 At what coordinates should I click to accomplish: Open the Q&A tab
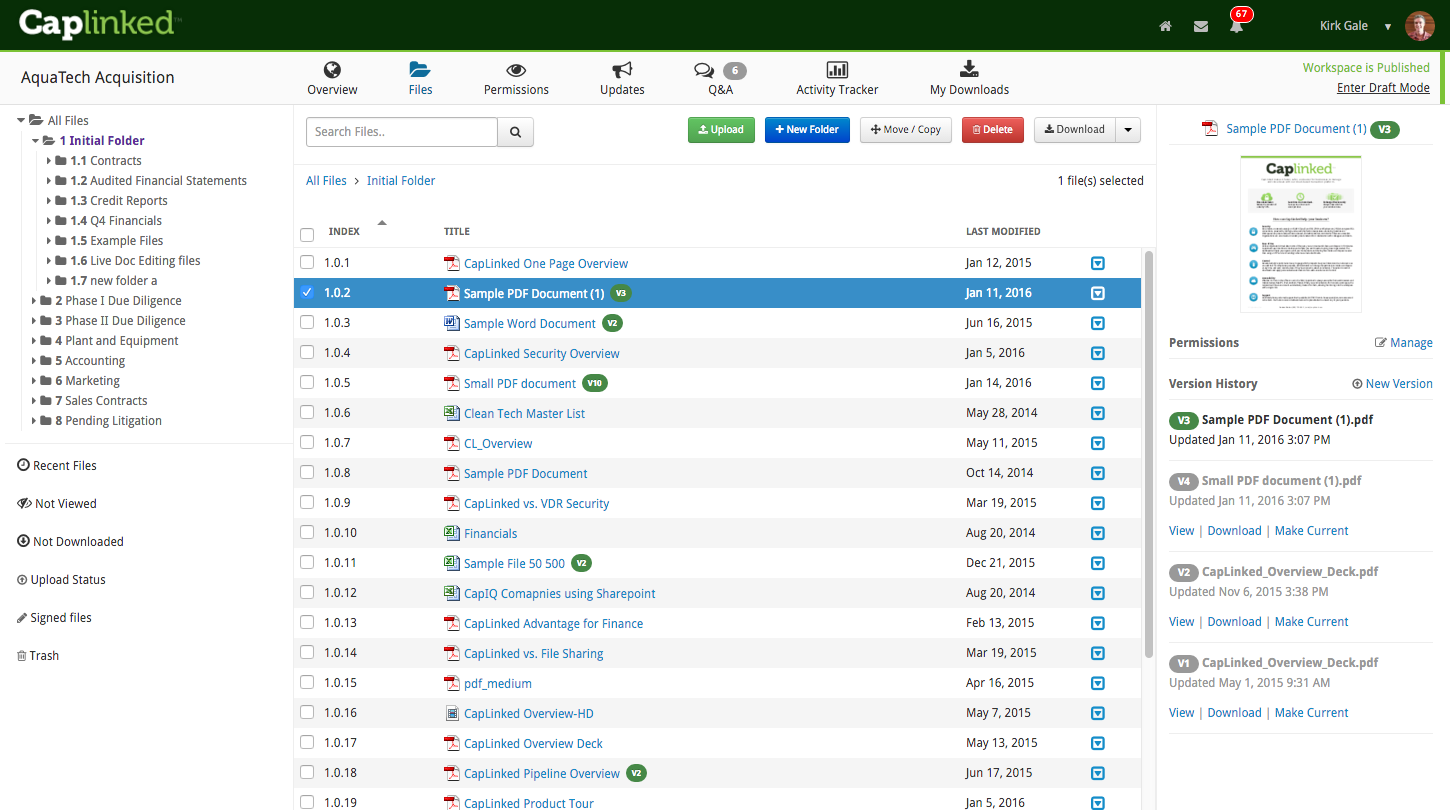[720, 79]
